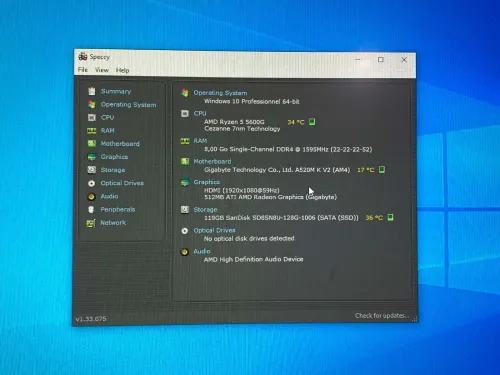Open Summary section in sidebar
The height and width of the screenshot is (375, 500).
pyautogui.click(x=116, y=91)
